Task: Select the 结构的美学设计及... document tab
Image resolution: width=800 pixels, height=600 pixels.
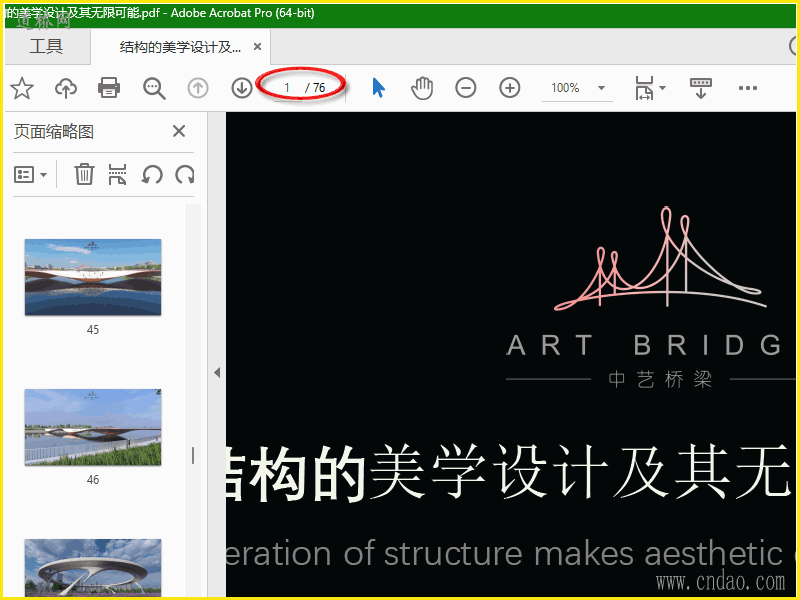Action: 180,47
